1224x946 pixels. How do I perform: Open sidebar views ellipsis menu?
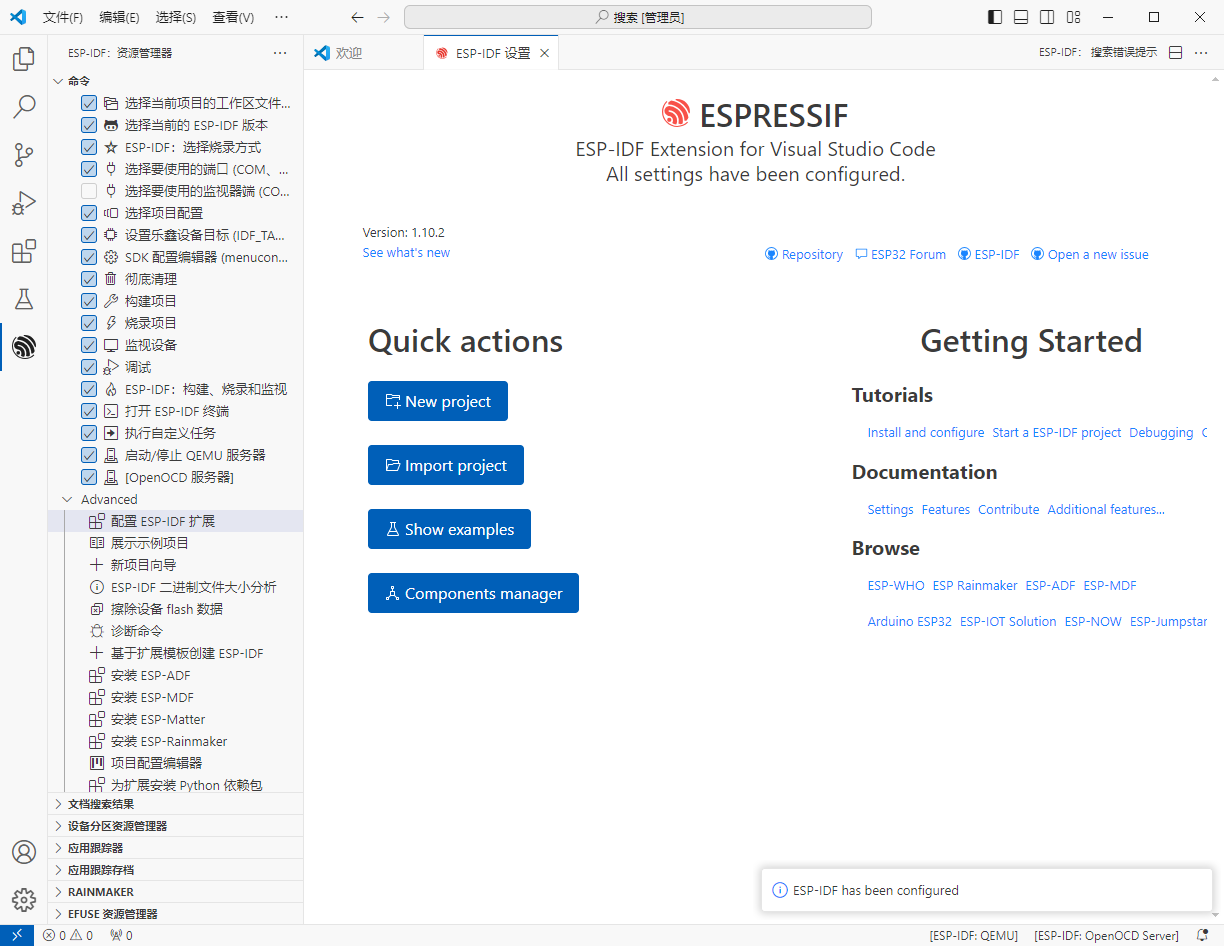pos(281,53)
